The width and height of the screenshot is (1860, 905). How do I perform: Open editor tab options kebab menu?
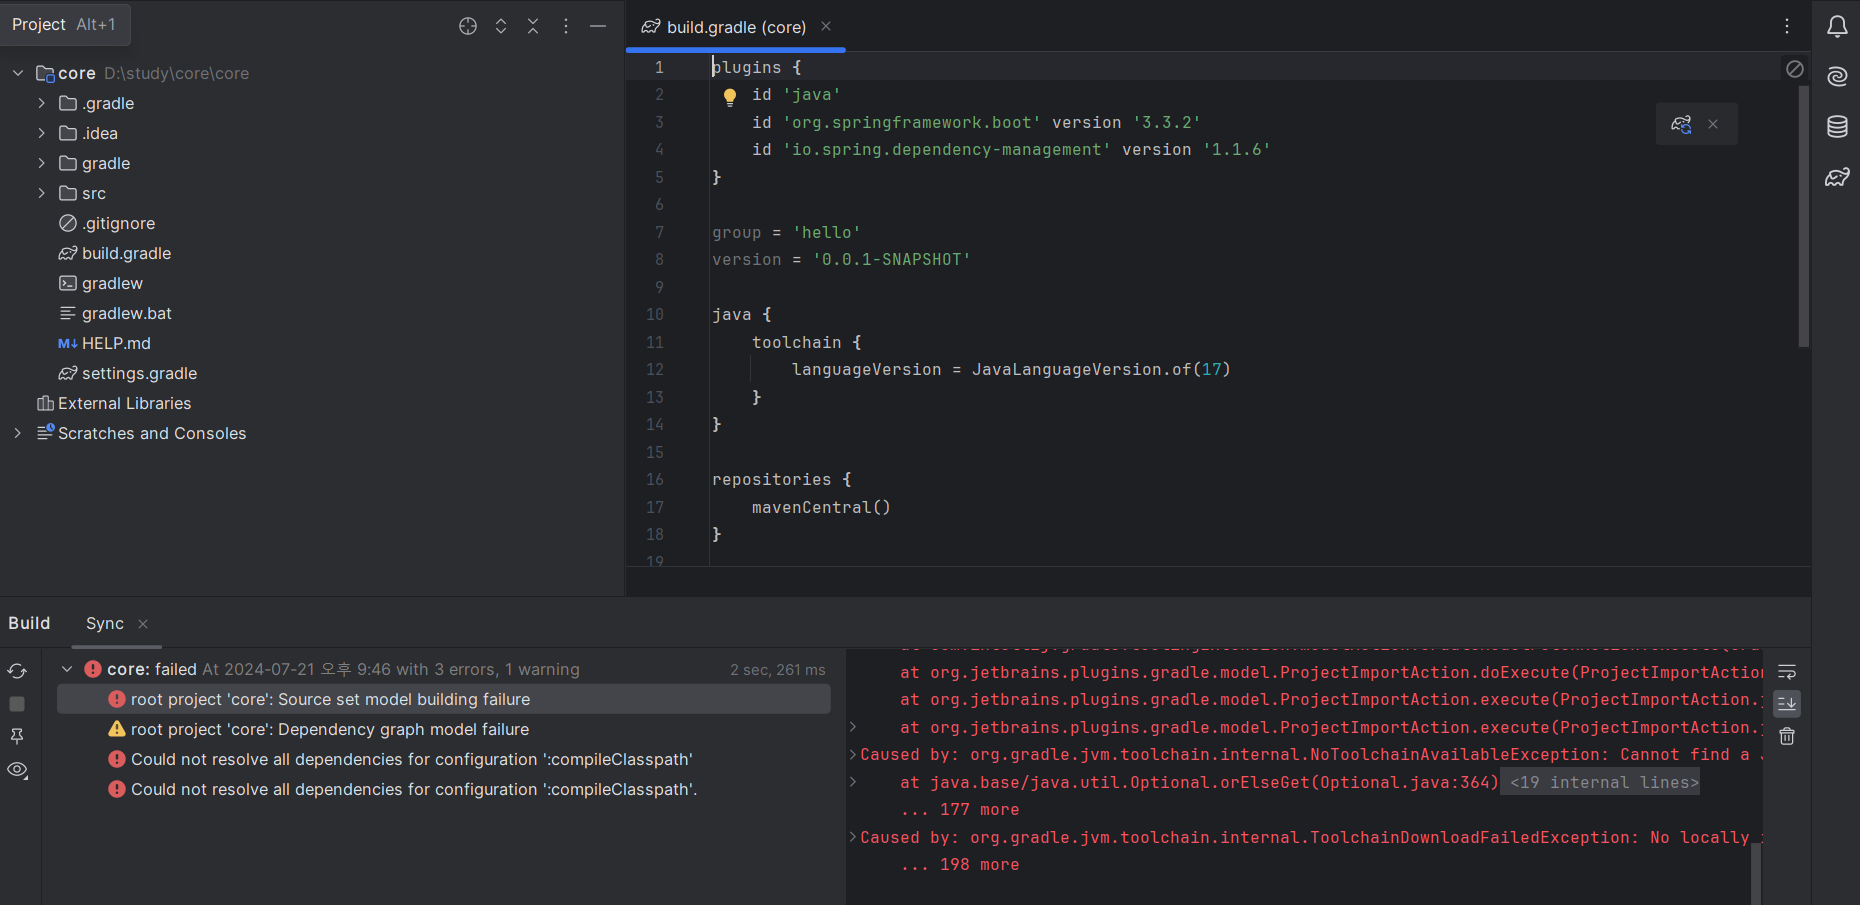[1787, 26]
